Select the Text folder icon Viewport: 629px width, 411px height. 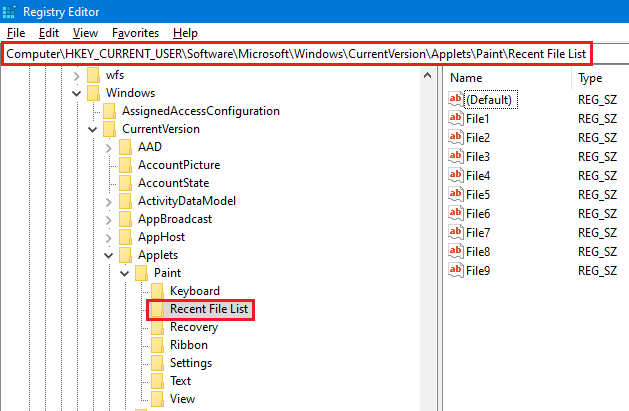click(158, 381)
